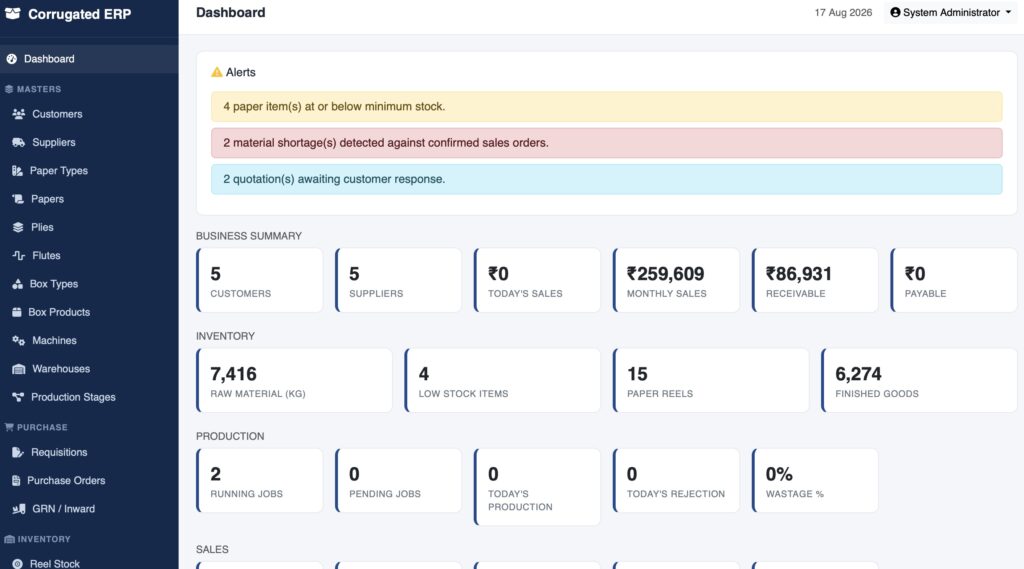Click the Customers people icon
1024x569 pixels.
click(18, 114)
